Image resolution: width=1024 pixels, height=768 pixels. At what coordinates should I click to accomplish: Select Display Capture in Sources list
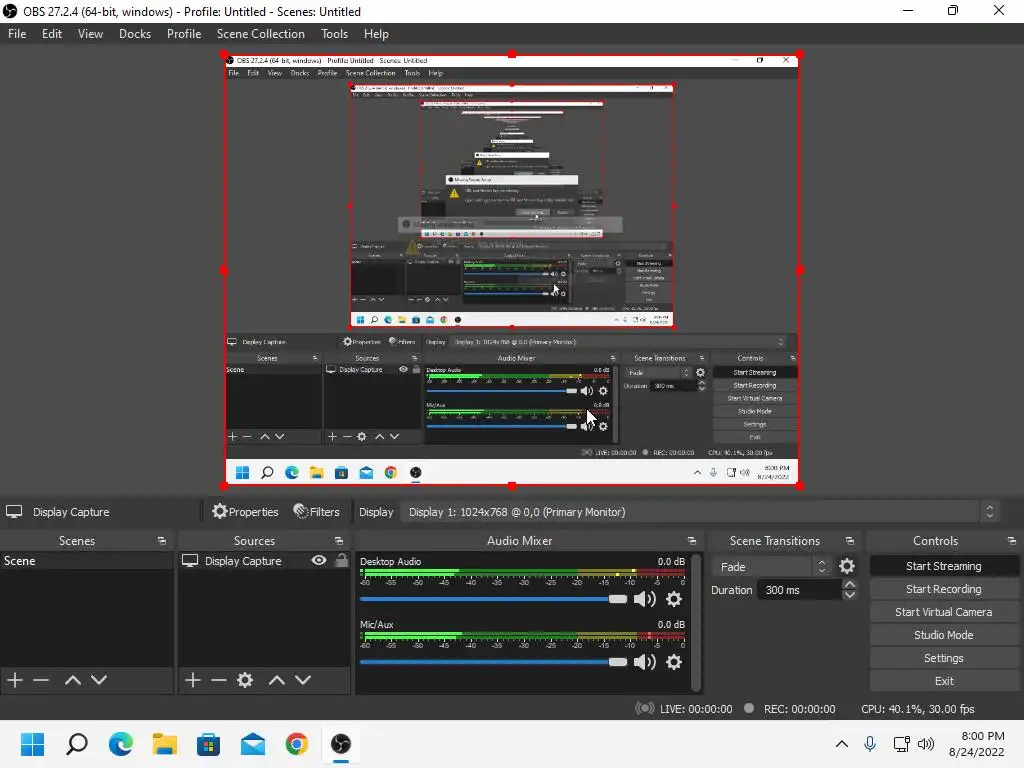coord(243,561)
